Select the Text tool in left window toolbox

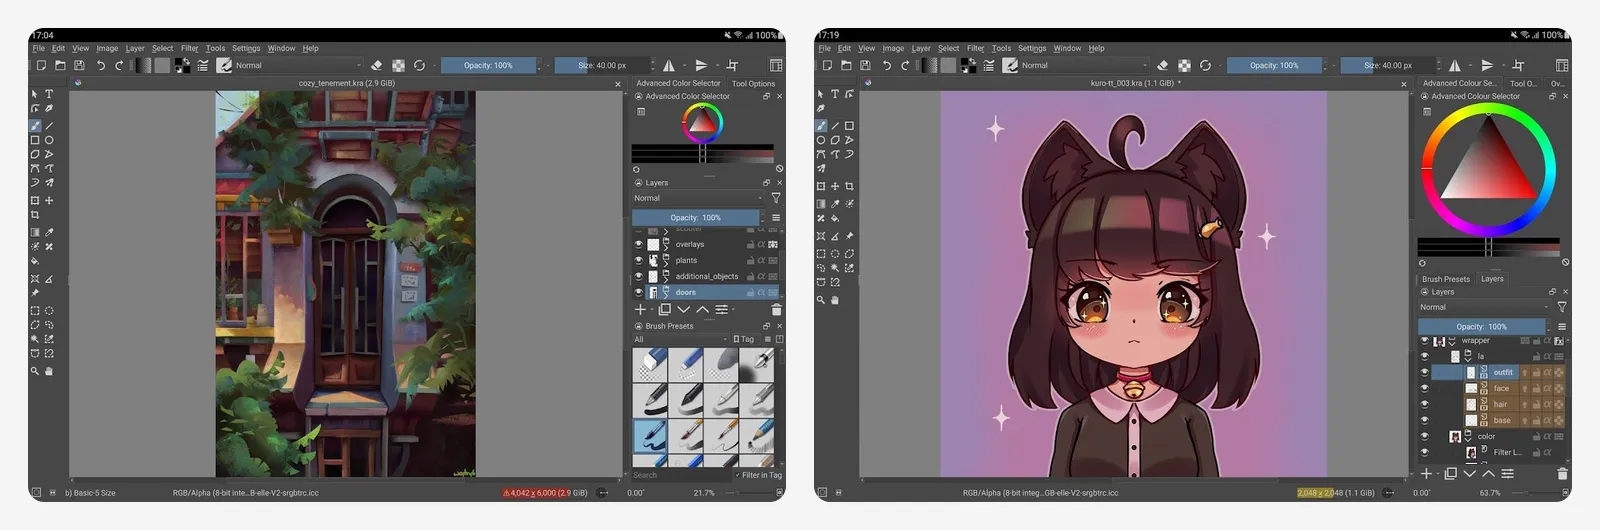click(49, 94)
